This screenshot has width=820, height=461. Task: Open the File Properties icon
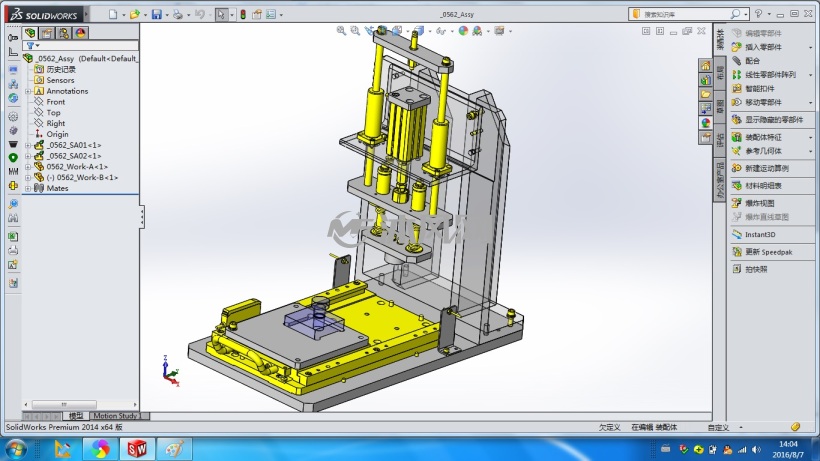[257, 15]
